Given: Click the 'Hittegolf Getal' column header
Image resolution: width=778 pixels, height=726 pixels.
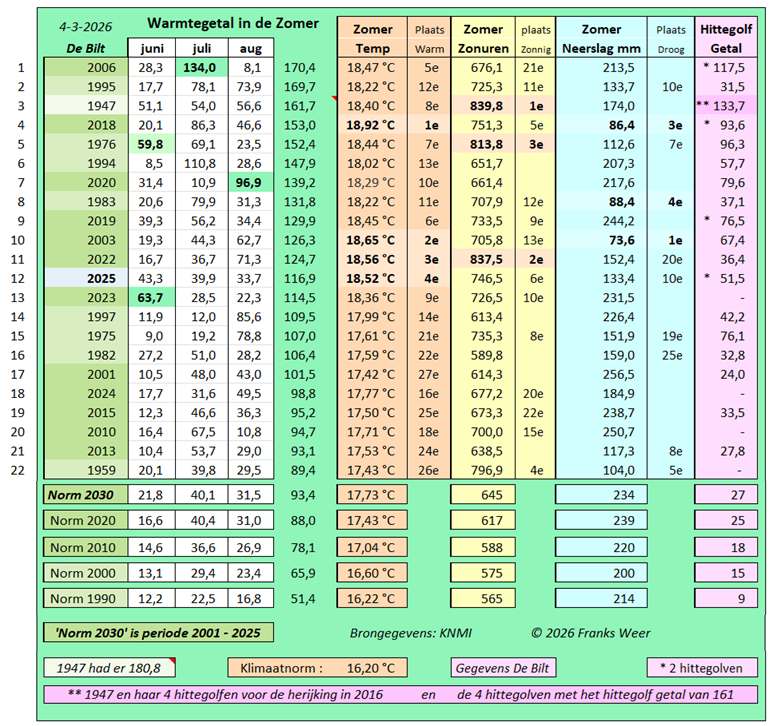Looking at the screenshot, I should click(x=726, y=38).
